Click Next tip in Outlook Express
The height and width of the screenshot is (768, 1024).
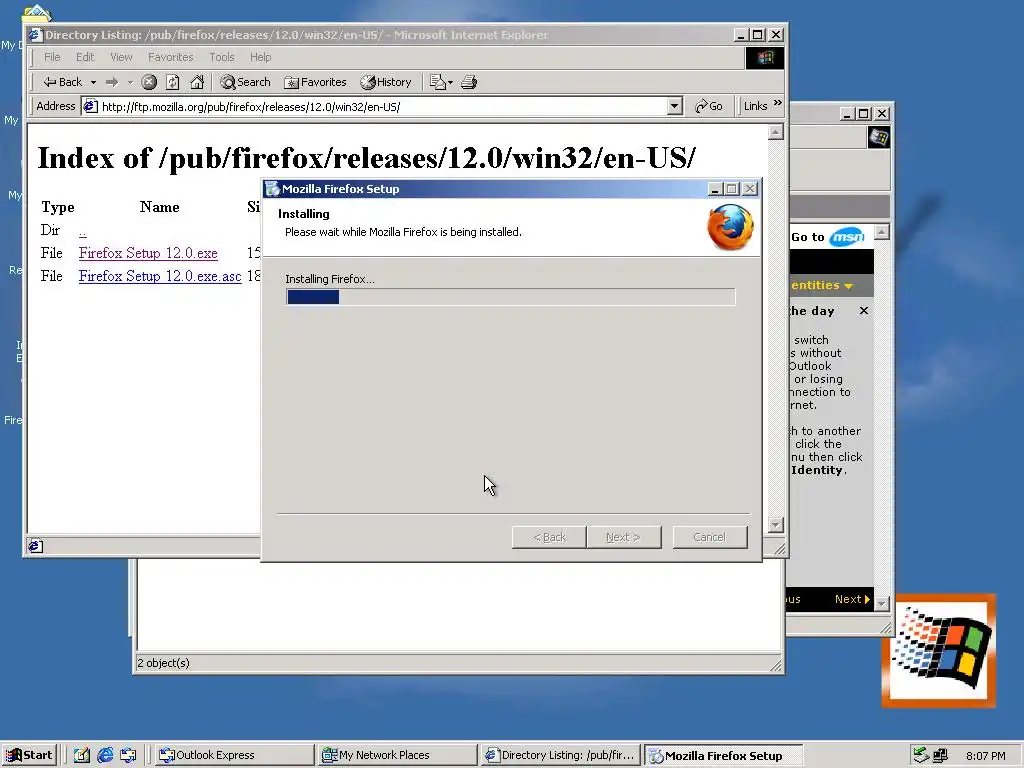[852, 599]
